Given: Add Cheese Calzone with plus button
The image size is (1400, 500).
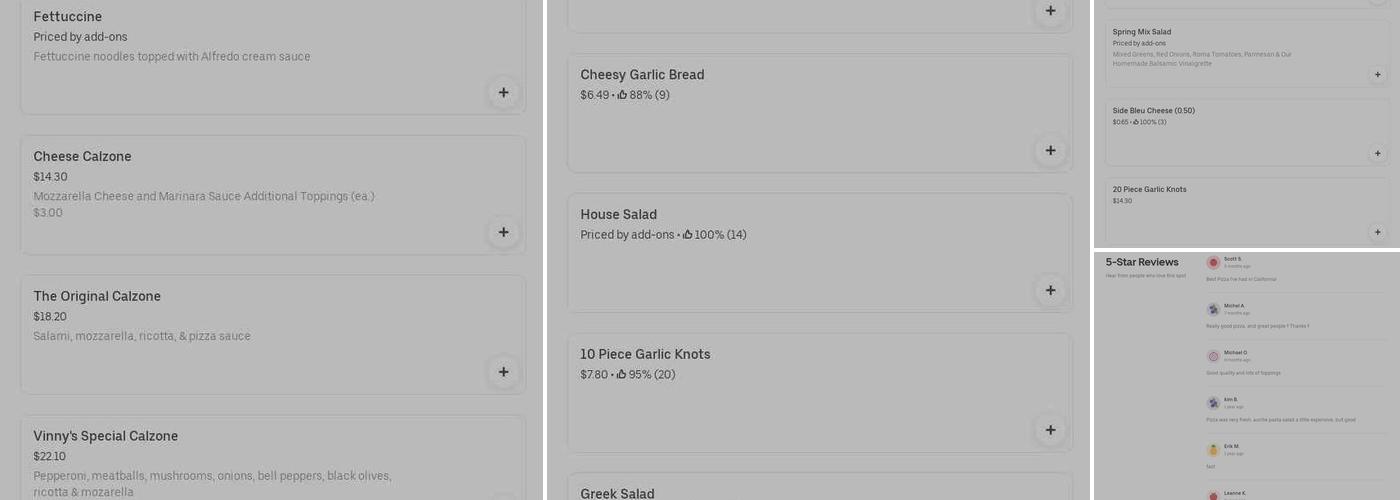Looking at the screenshot, I should pos(503,232).
